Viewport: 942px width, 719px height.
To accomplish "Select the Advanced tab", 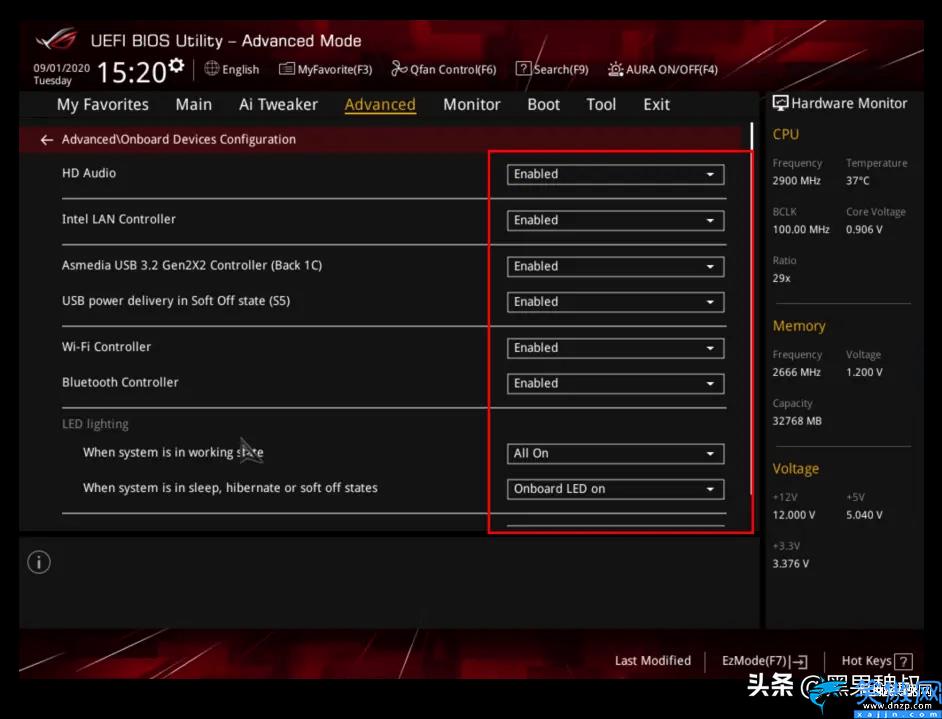I will [x=380, y=105].
